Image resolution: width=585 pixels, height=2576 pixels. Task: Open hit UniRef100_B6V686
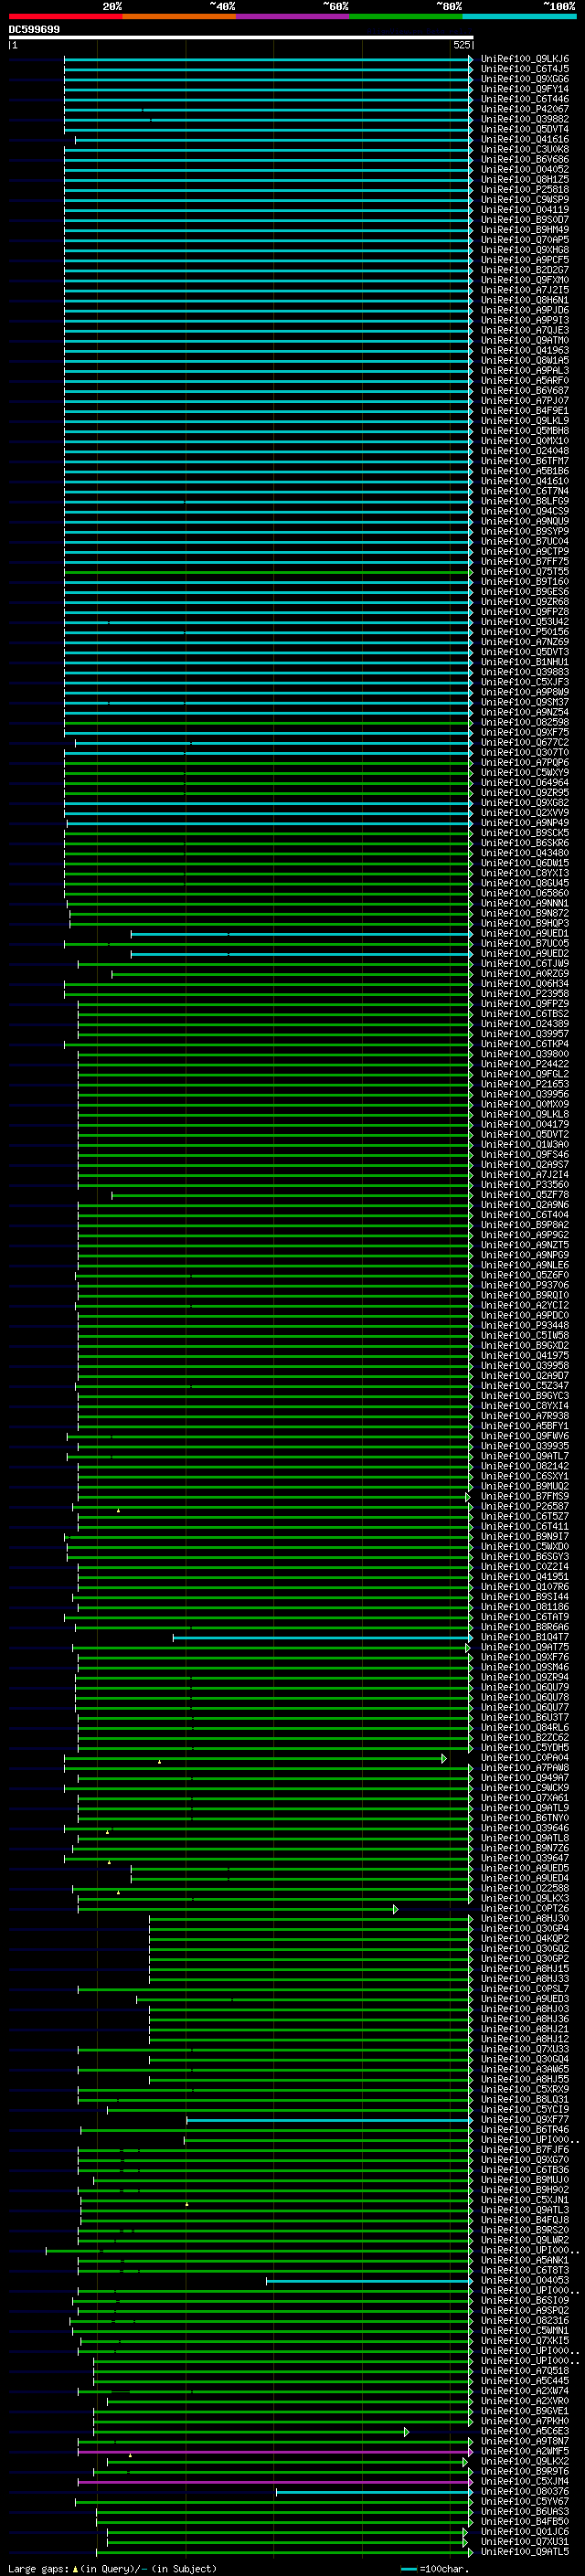pyautogui.click(x=524, y=159)
